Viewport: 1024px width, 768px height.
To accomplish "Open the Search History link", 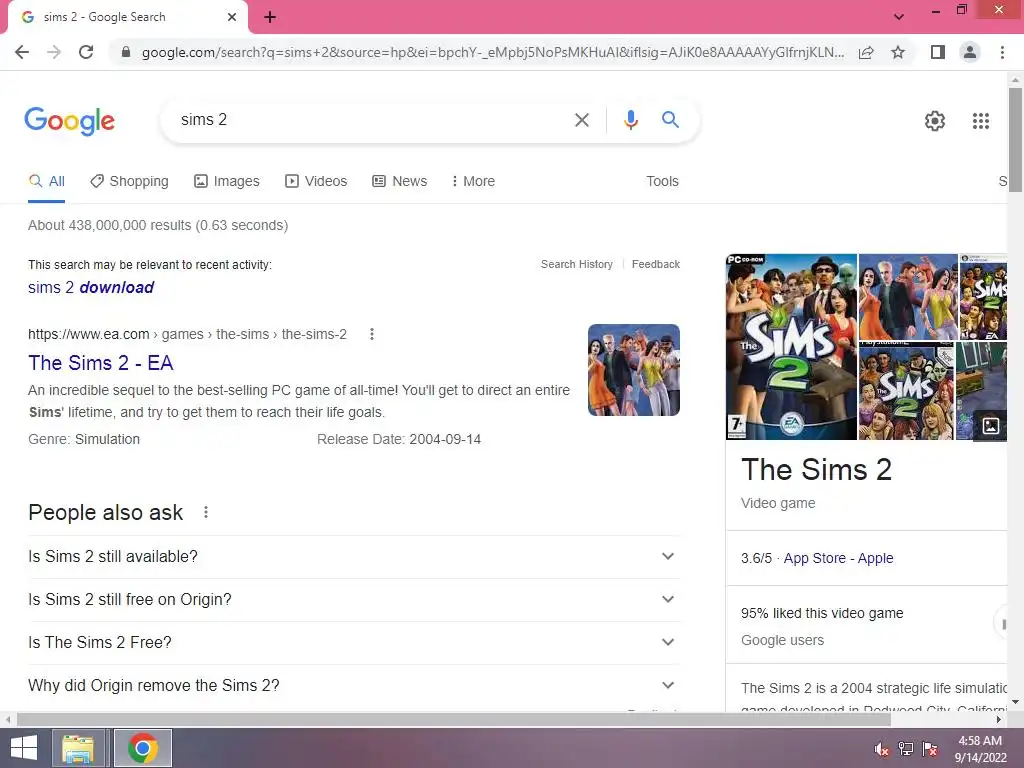I will tap(577, 264).
